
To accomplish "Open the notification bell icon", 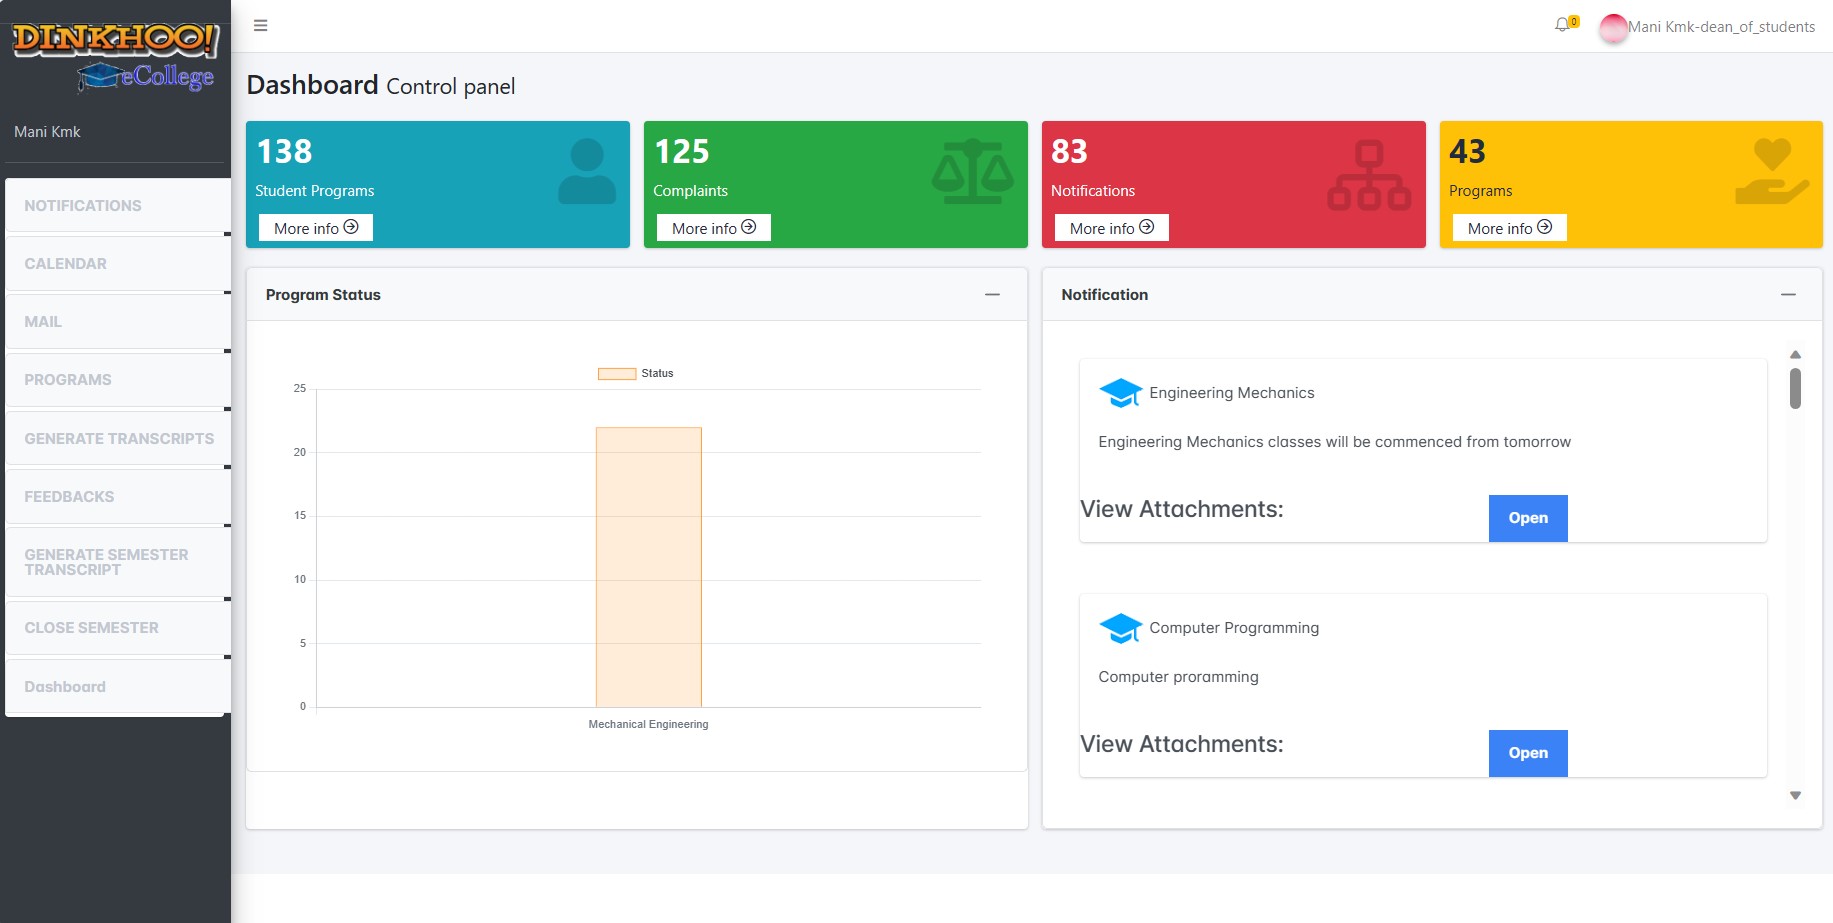I will point(1562,25).
